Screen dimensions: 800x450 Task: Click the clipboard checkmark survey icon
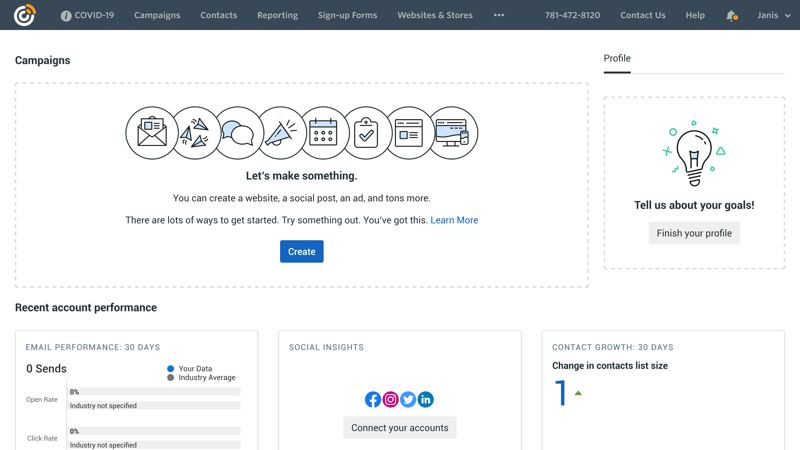[x=366, y=133]
